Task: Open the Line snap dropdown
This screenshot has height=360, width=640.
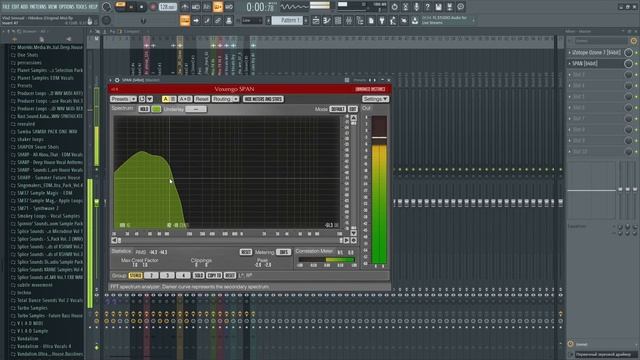Action: point(252,20)
